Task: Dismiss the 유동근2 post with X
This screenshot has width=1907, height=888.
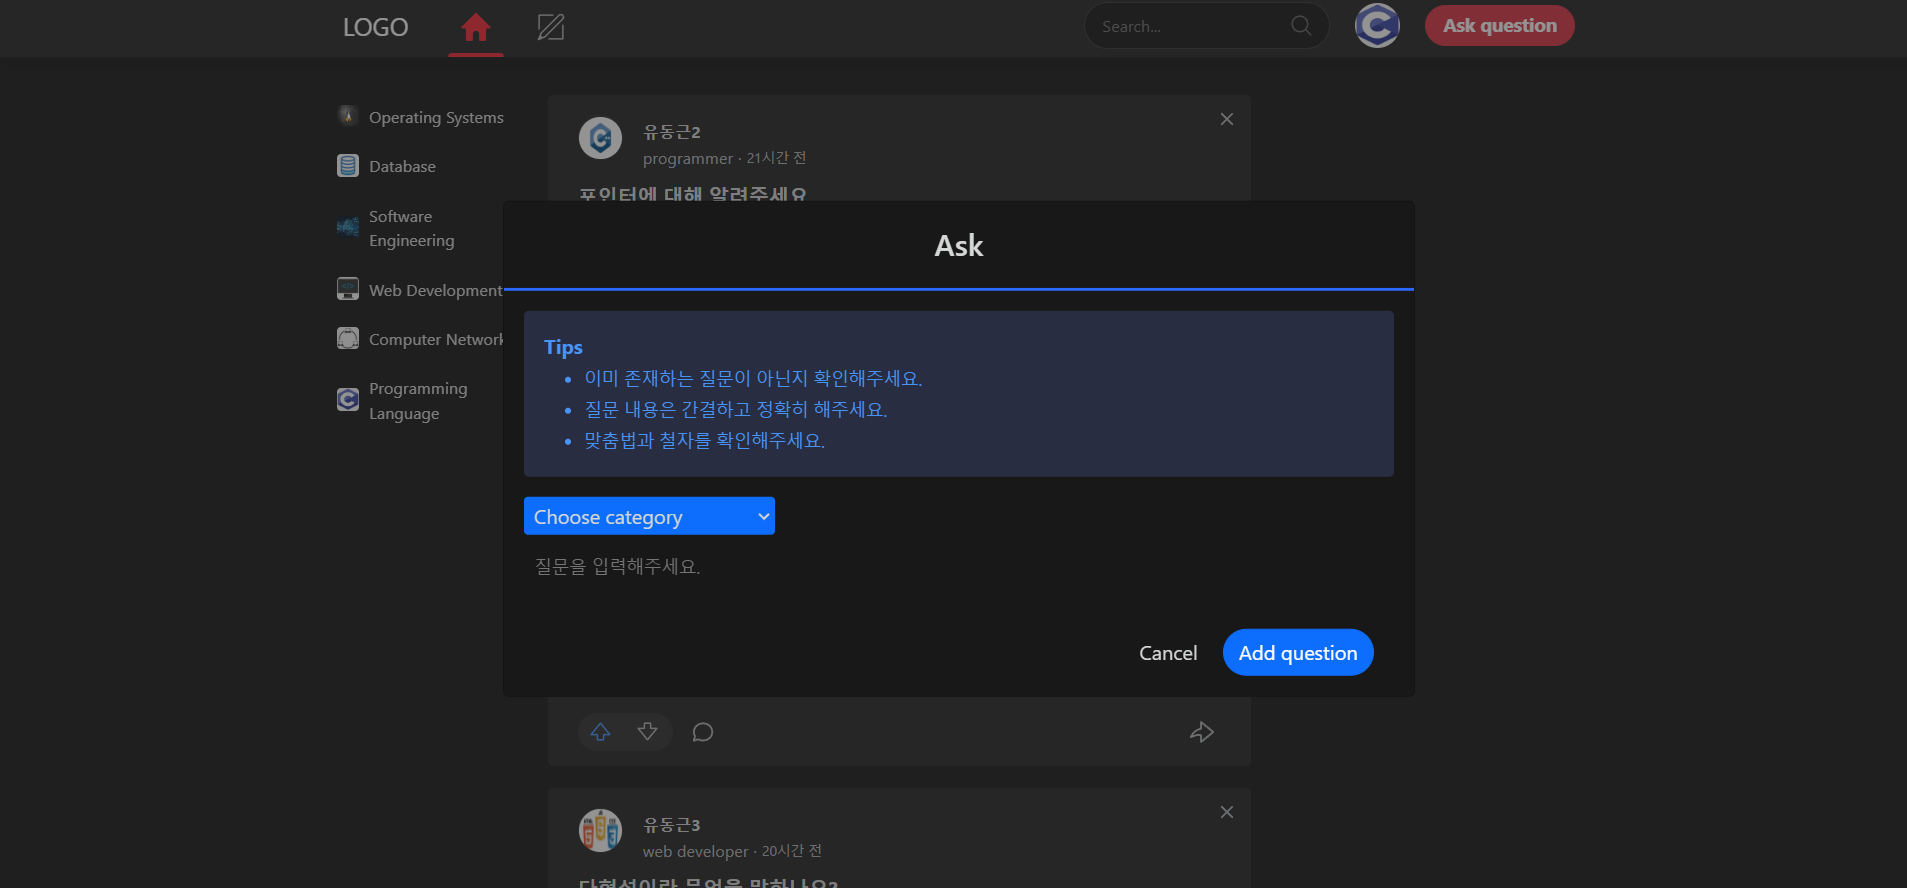Action: click(x=1227, y=119)
